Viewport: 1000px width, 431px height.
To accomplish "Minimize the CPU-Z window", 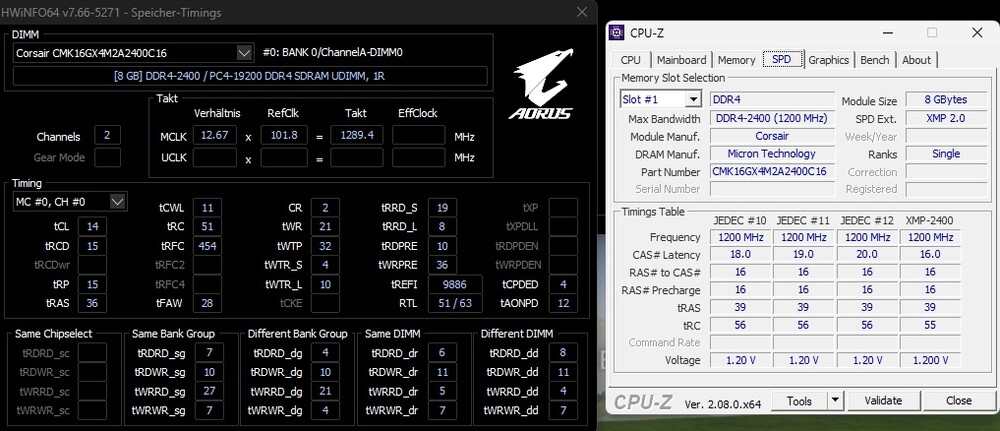I will click(x=886, y=33).
